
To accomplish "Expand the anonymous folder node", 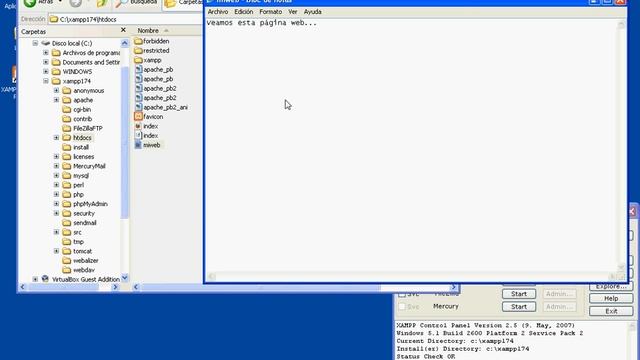I will (56, 91).
